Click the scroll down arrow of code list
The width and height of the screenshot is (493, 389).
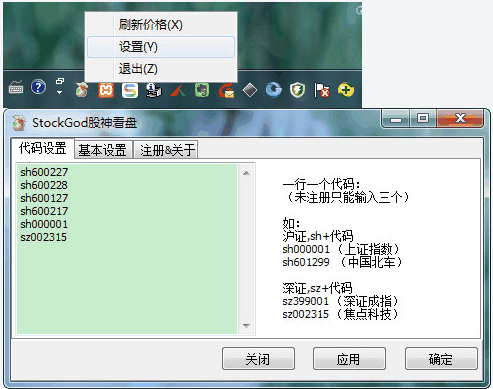coord(246,326)
